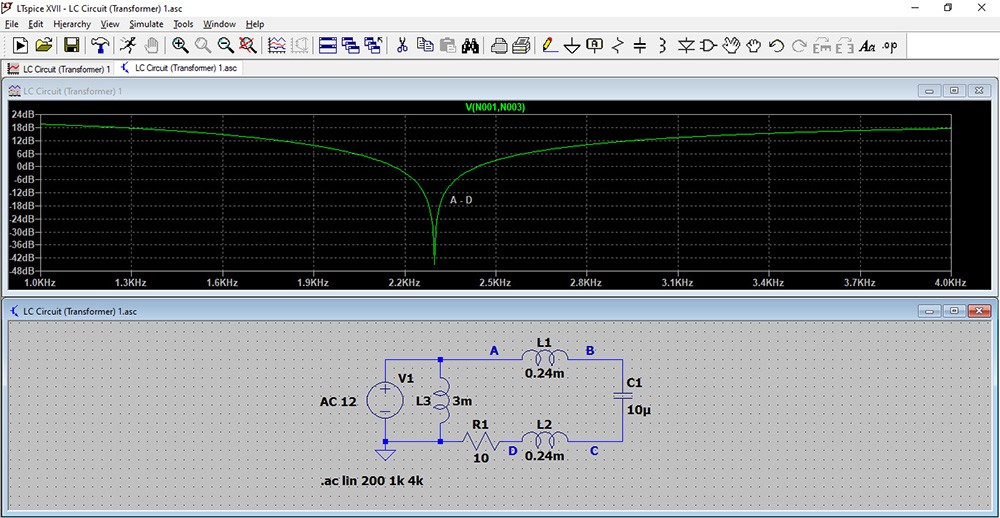Open a file with the folder icon
The width and height of the screenshot is (1000, 518).
click(x=43, y=45)
